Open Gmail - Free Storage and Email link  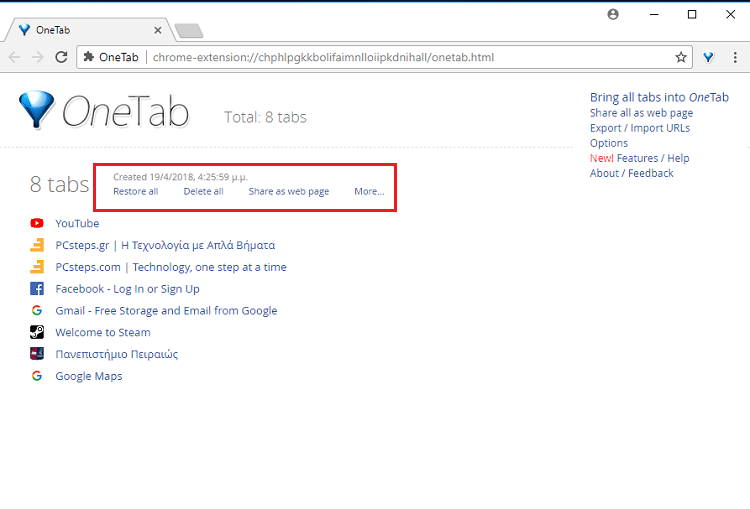point(166,311)
